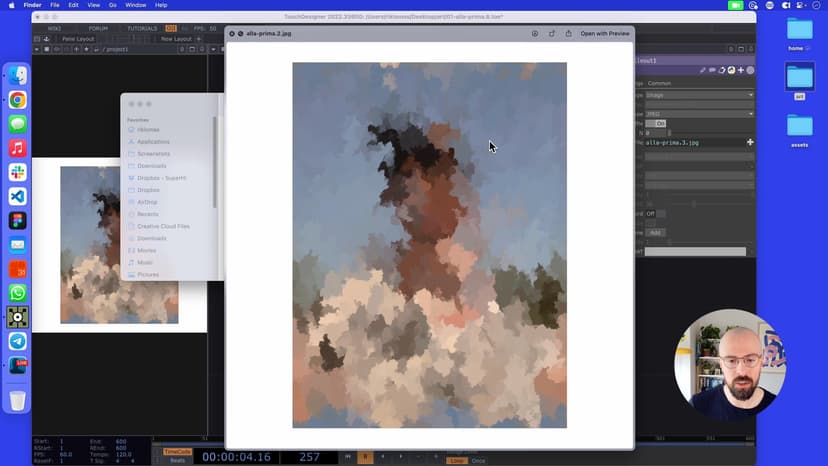Open the Window menu in menu bar
The height and width of the screenshot is (466, 828).
tap(137, 5)
